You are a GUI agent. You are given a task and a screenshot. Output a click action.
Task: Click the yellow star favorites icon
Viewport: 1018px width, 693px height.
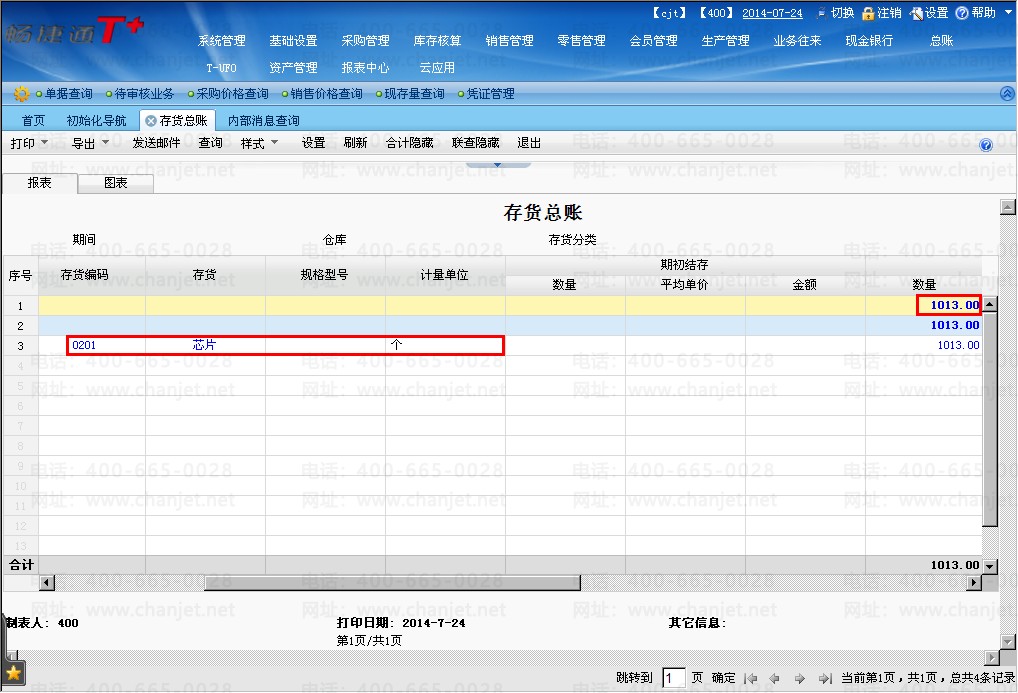(x=13, y=674)
